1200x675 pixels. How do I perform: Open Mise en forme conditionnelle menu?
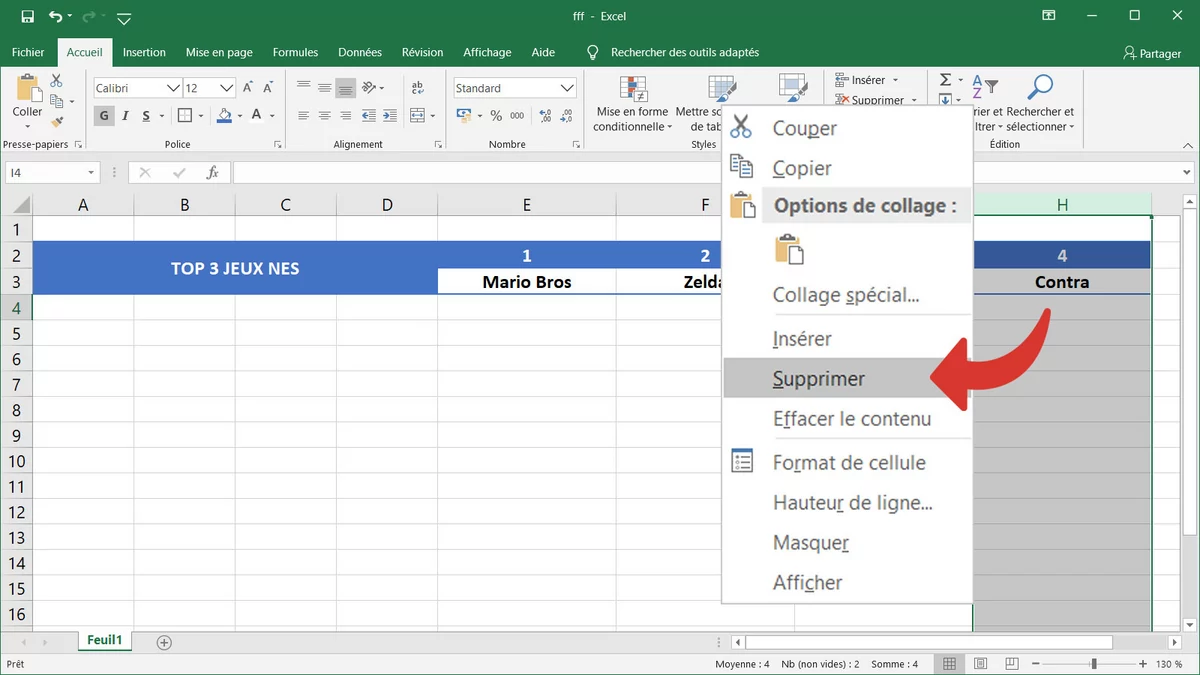tap(632, 103)
